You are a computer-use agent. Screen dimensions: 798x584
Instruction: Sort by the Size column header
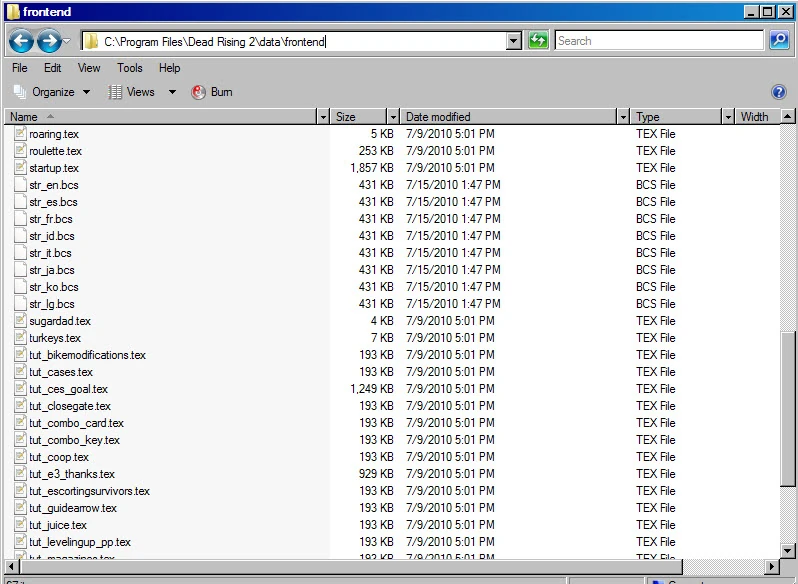point(359,117)
